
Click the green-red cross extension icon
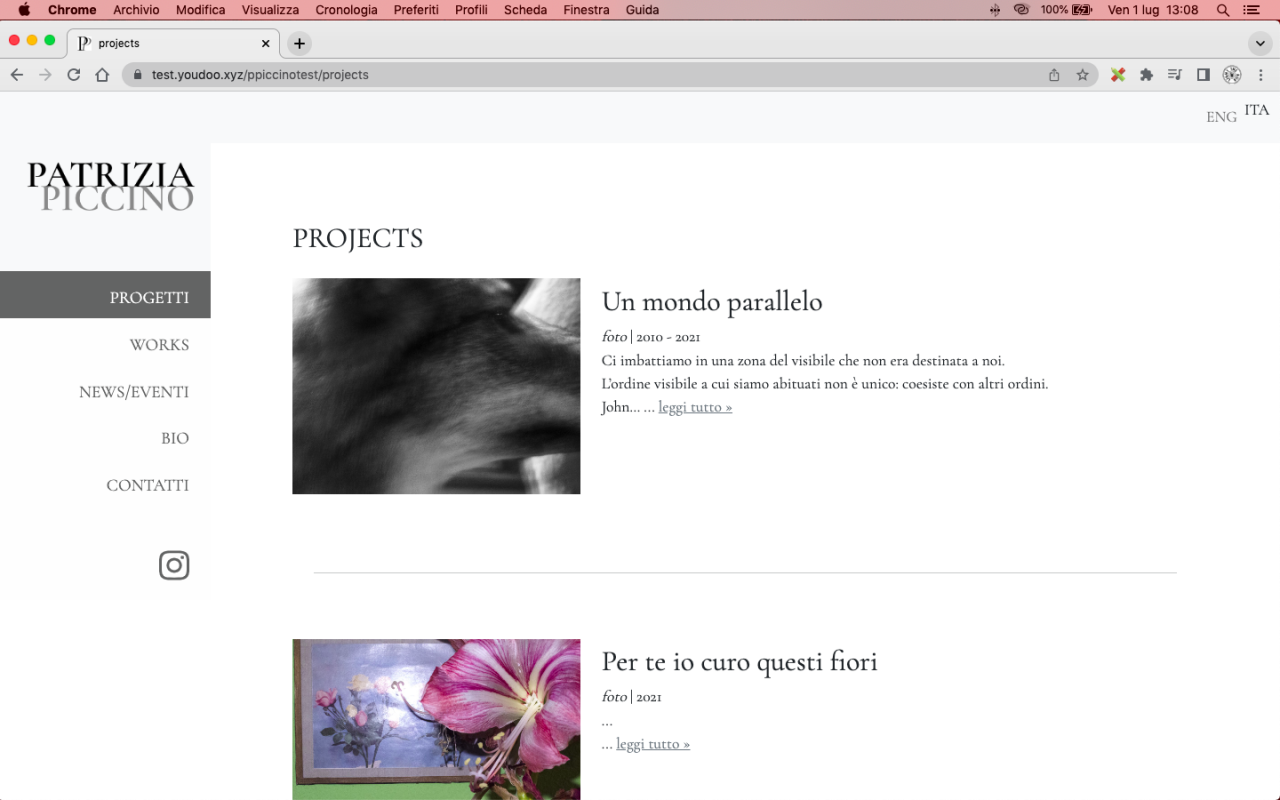click(x=1118, y=75)
